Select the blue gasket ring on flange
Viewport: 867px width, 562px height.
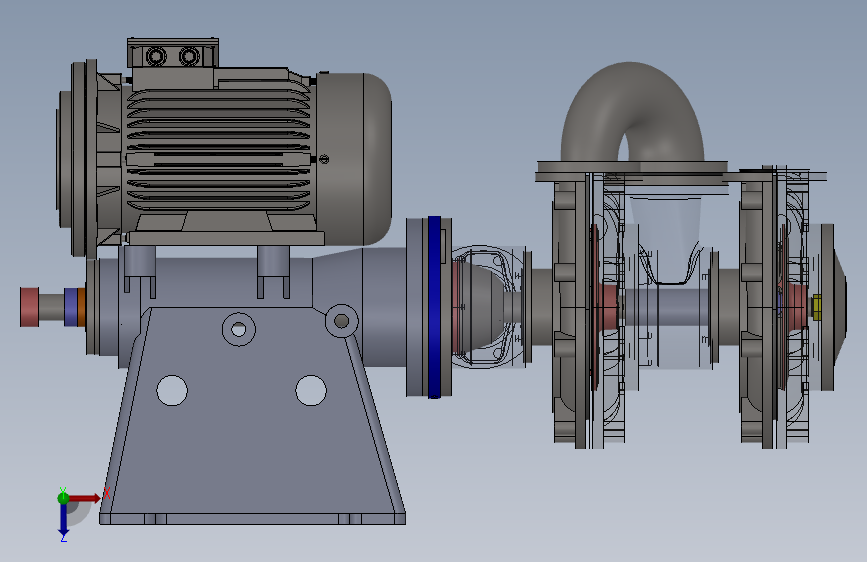tap(435, 307)
